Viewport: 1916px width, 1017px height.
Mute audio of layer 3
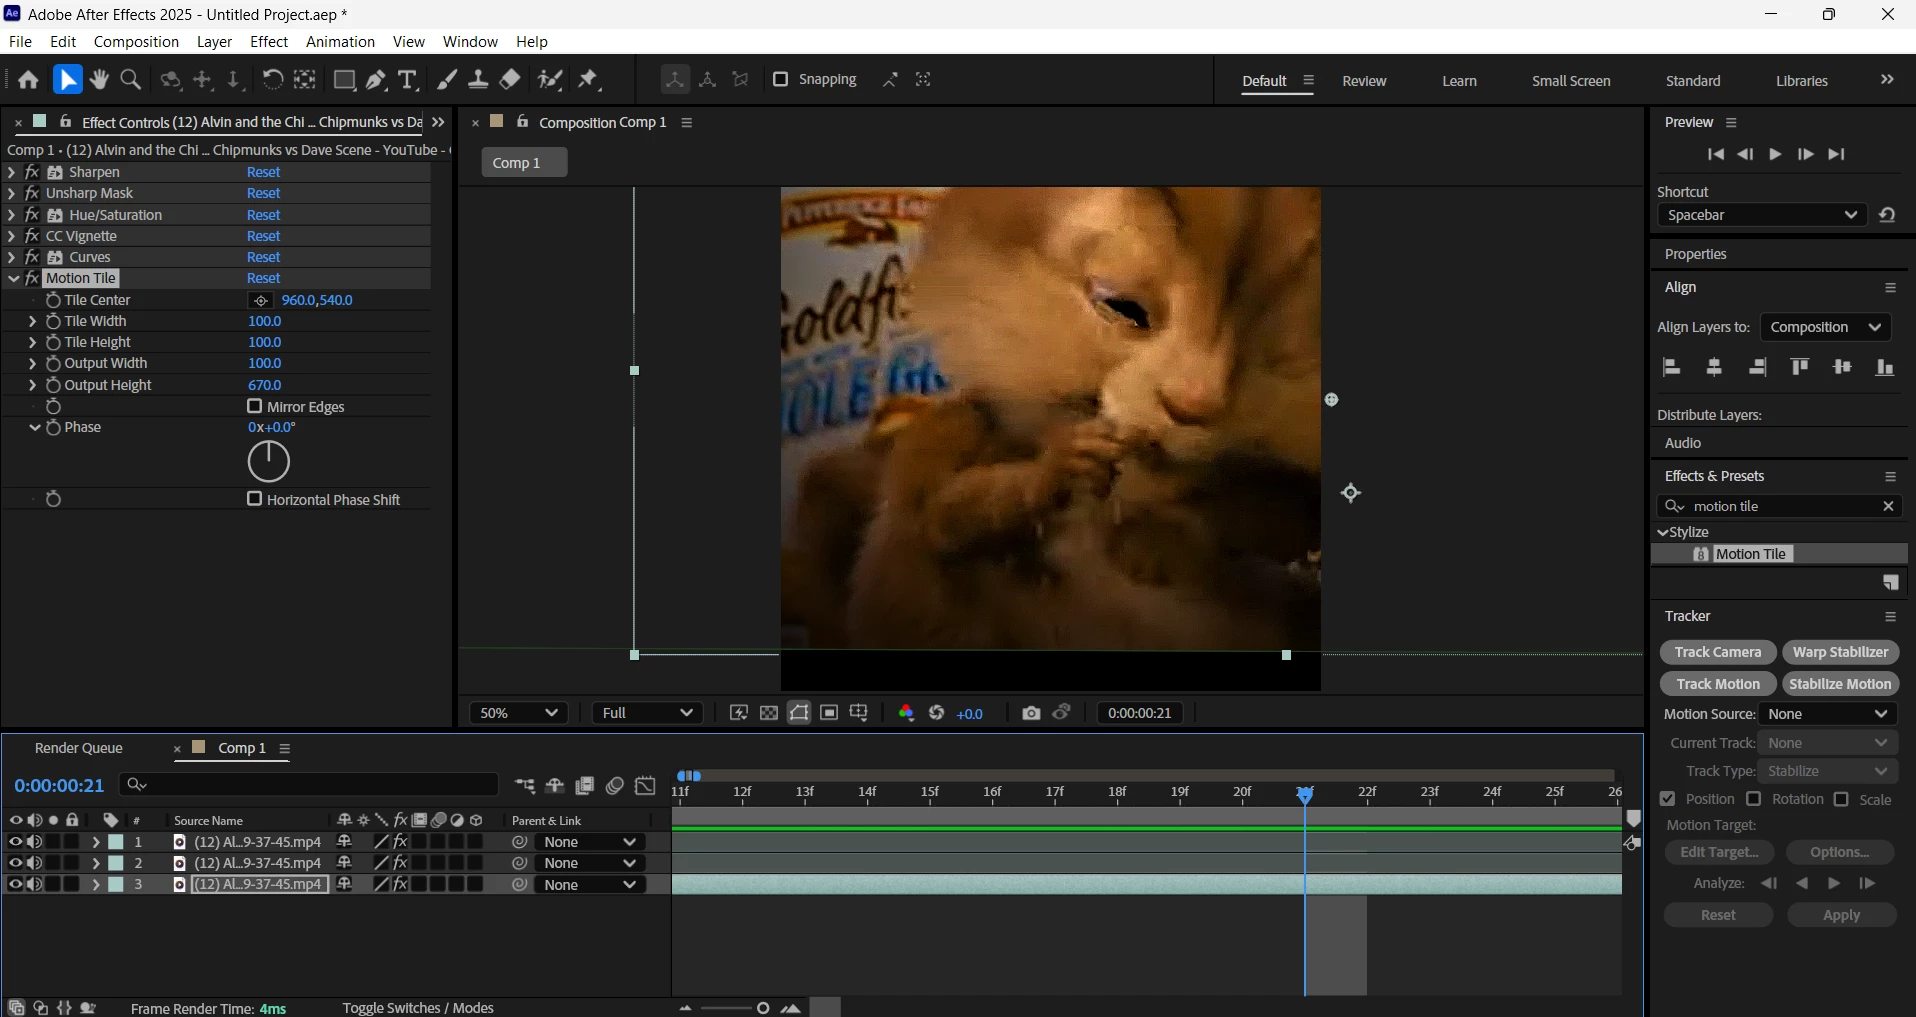[34, 884]
